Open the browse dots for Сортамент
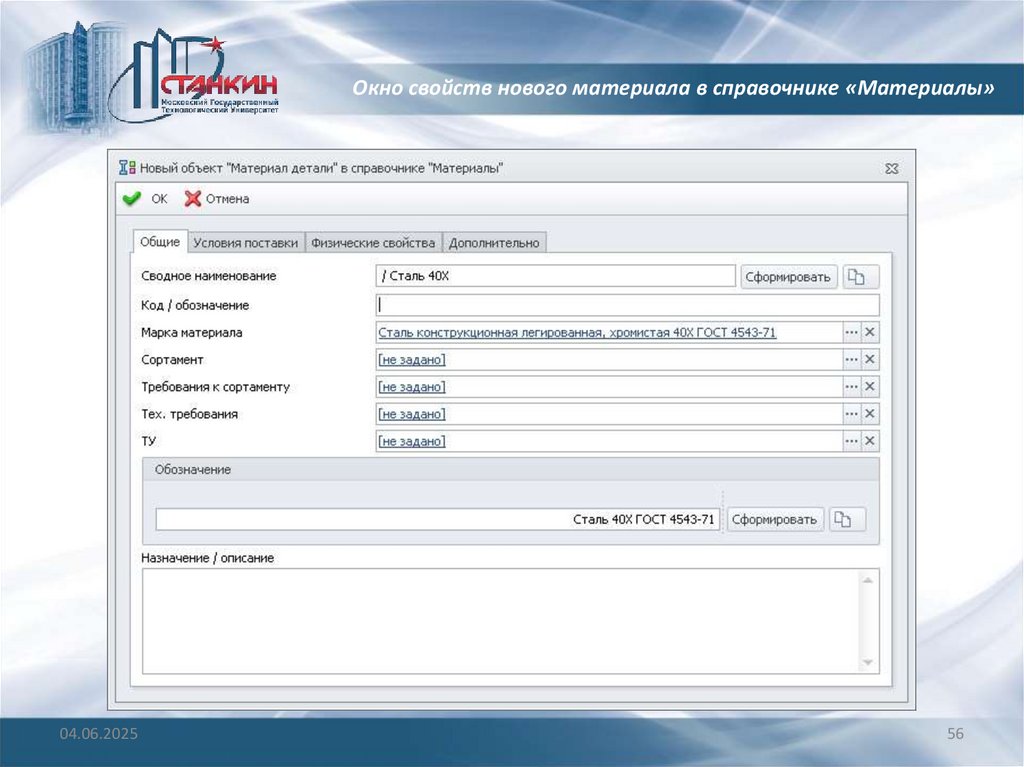Viewport: 1024px width, 767px height. pyautogui.click(x=851, y=360)
